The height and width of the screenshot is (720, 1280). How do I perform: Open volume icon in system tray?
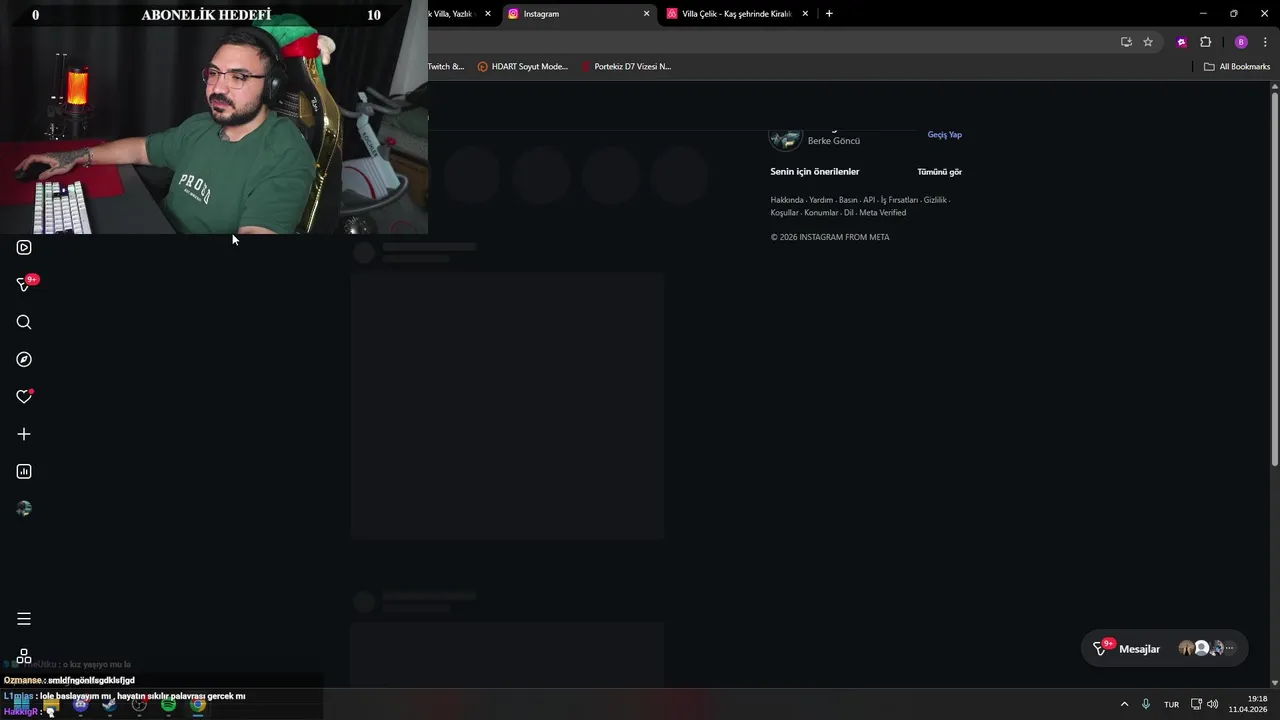tap(1213, 704)
